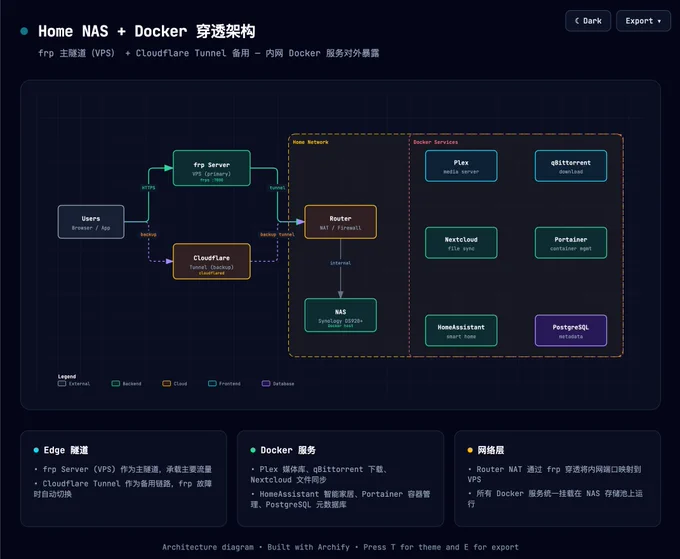The image size is (680, 559).
Task: Select the PostgreSQL metadata node
Action: pos(571,330)
